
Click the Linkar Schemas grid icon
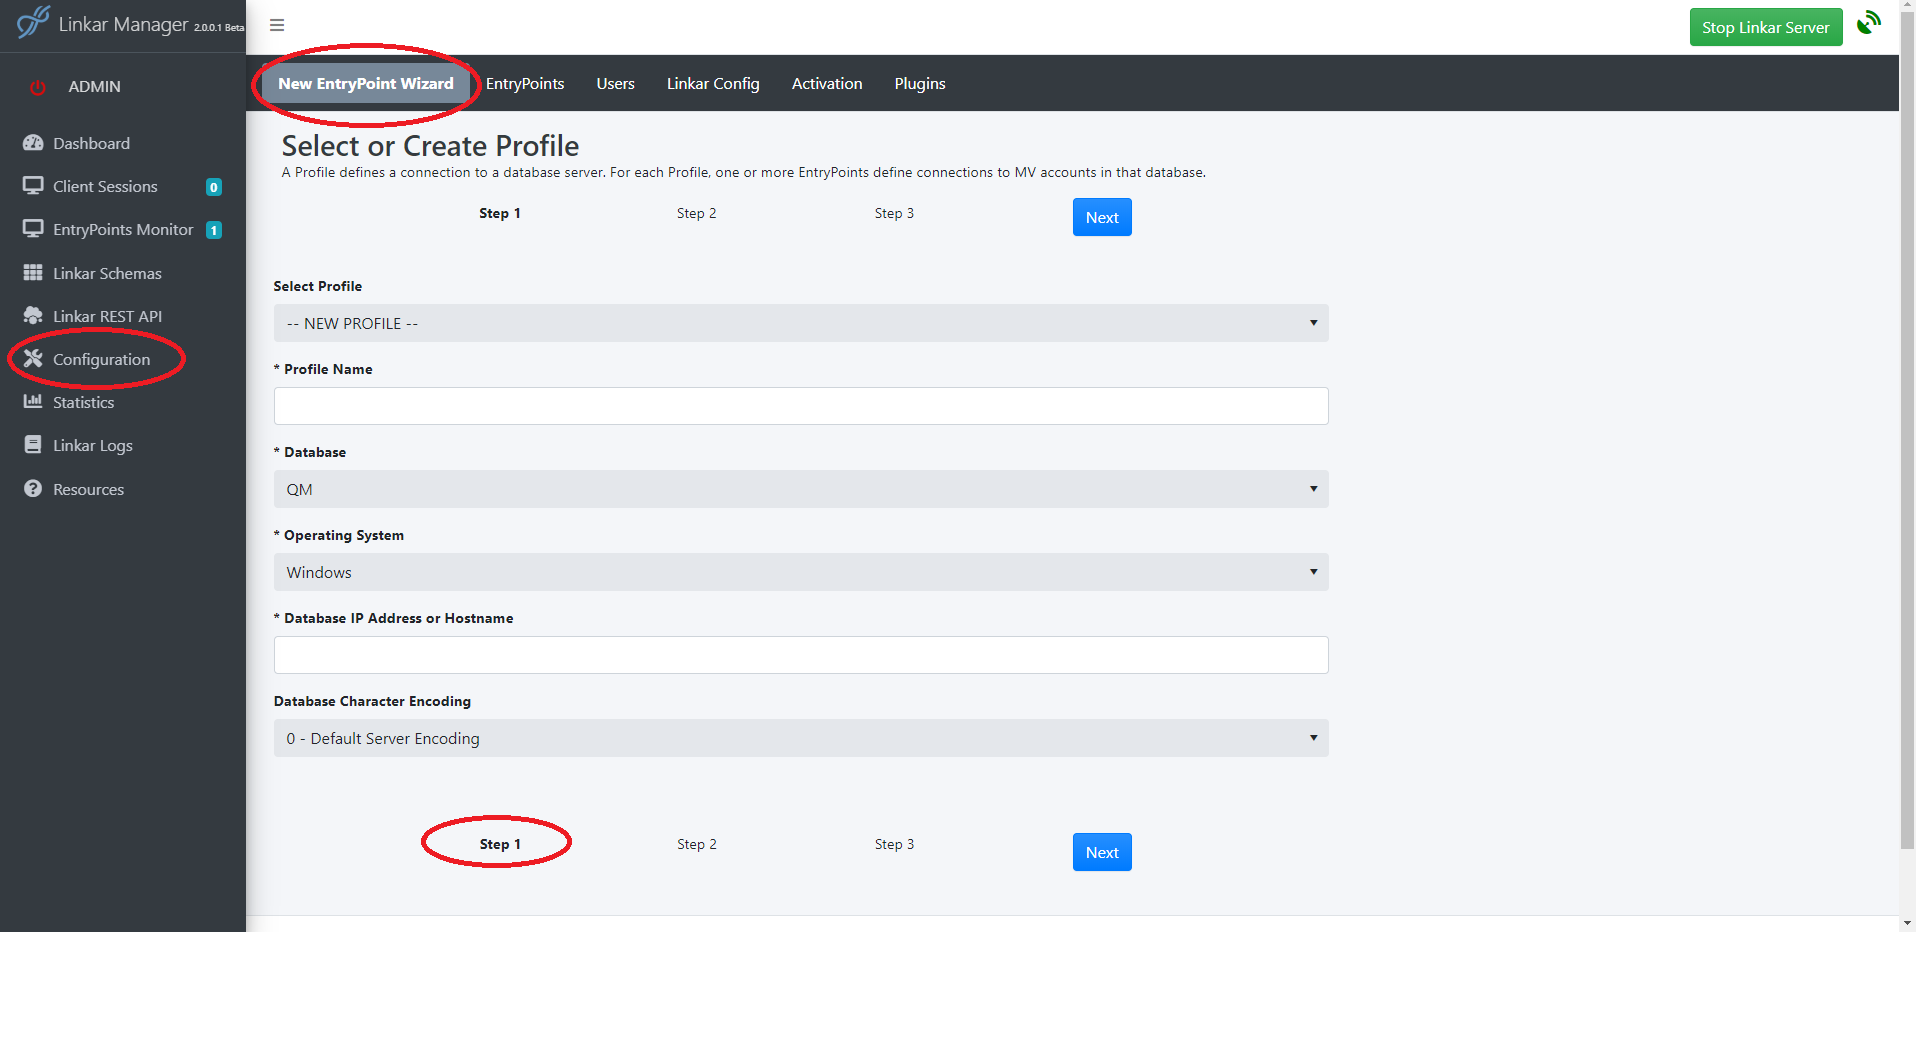pos(33,272)
